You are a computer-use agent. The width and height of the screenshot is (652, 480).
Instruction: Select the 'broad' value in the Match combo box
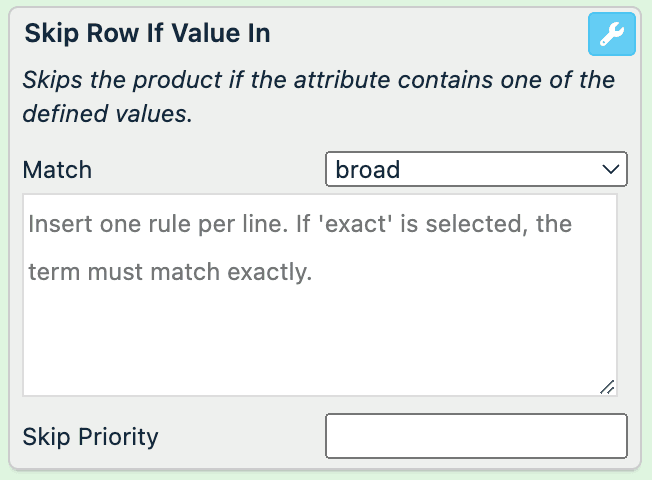pos(368,170)
